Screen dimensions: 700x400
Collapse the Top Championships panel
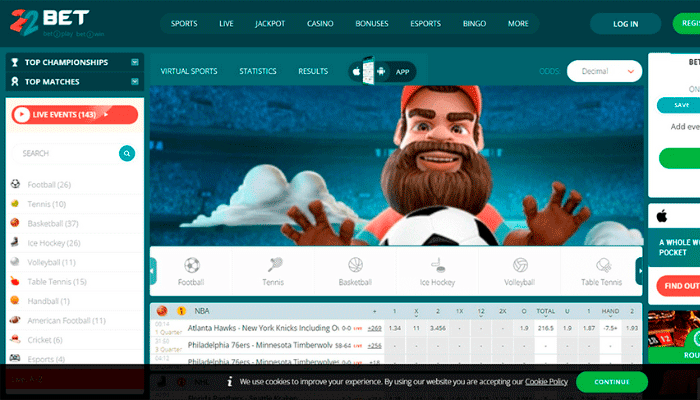[135, 62]
